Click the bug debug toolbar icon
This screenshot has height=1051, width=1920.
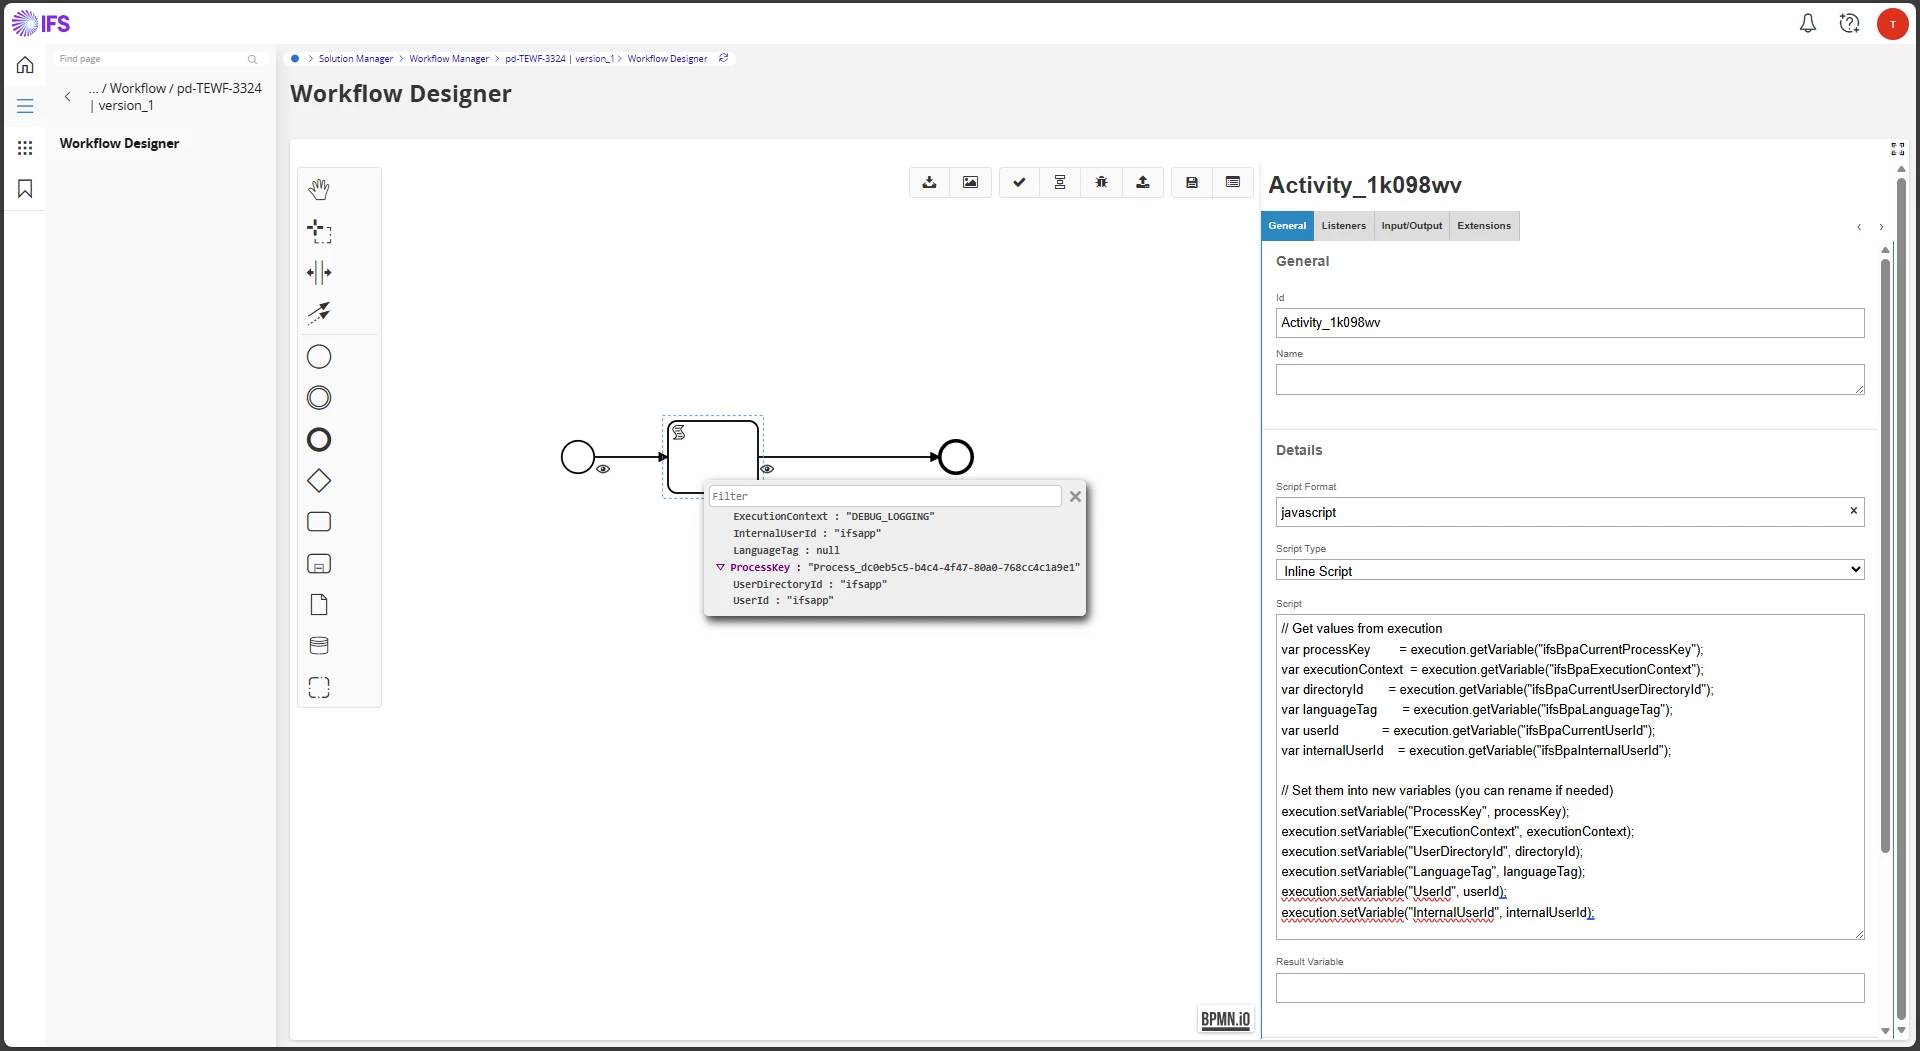point(1101,182)
